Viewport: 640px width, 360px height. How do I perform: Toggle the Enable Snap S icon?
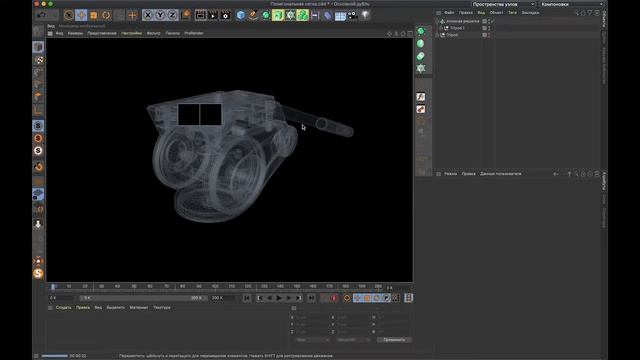point(38,126)
